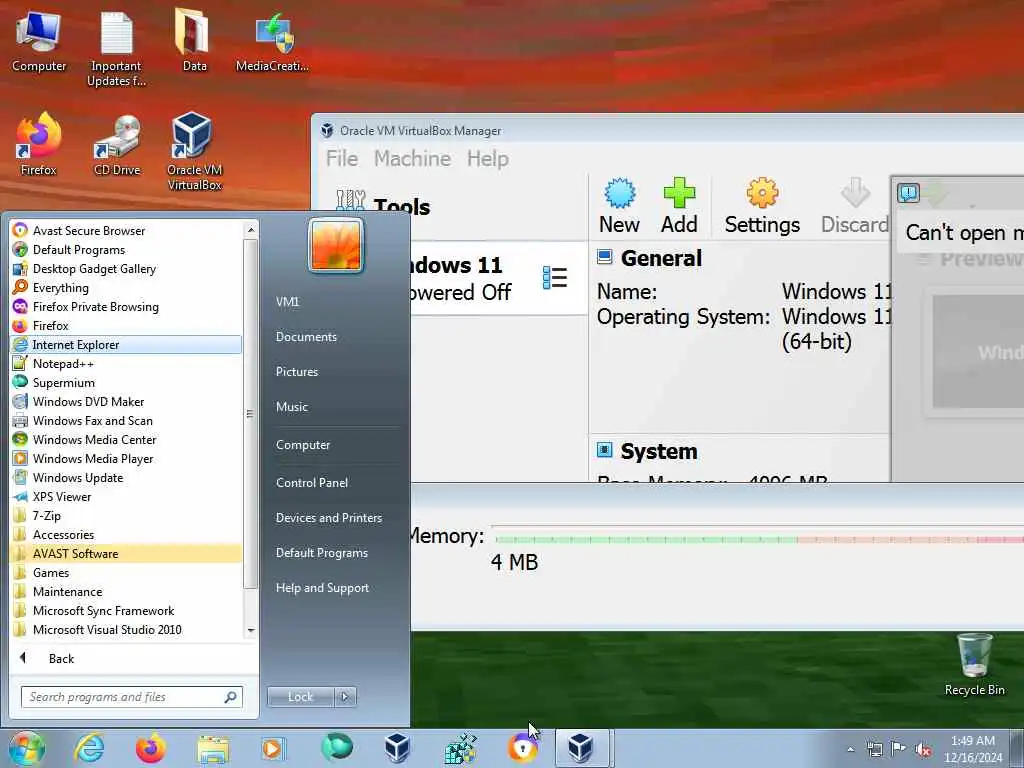Open Computer desktop icon
The image size is (1024, 768).
click(39, 42)
